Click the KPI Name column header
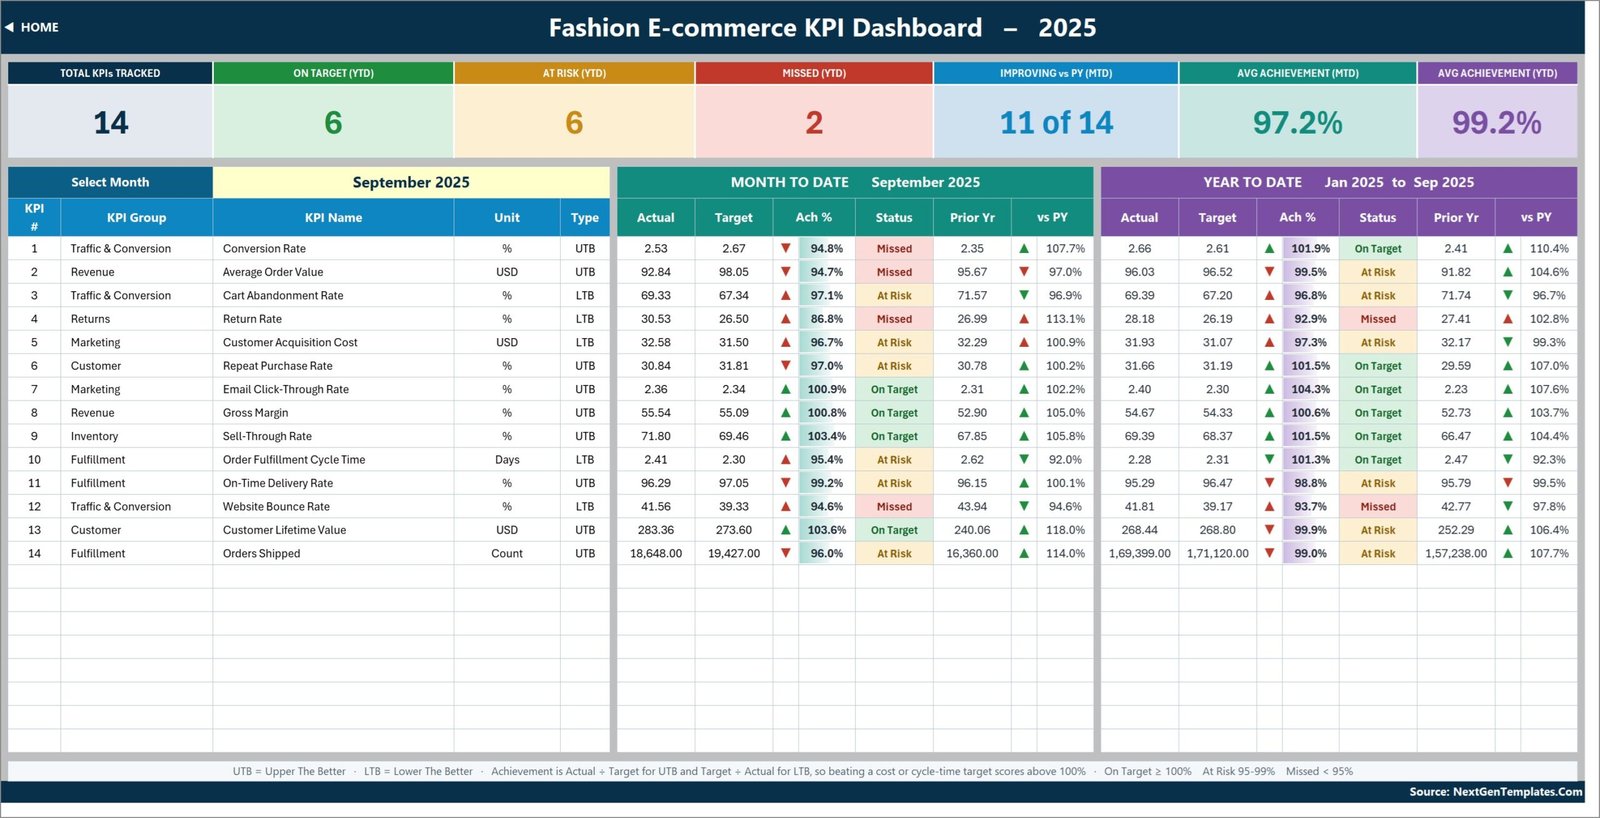Screen dimensions: 1600x818 (x=333, y=217)
